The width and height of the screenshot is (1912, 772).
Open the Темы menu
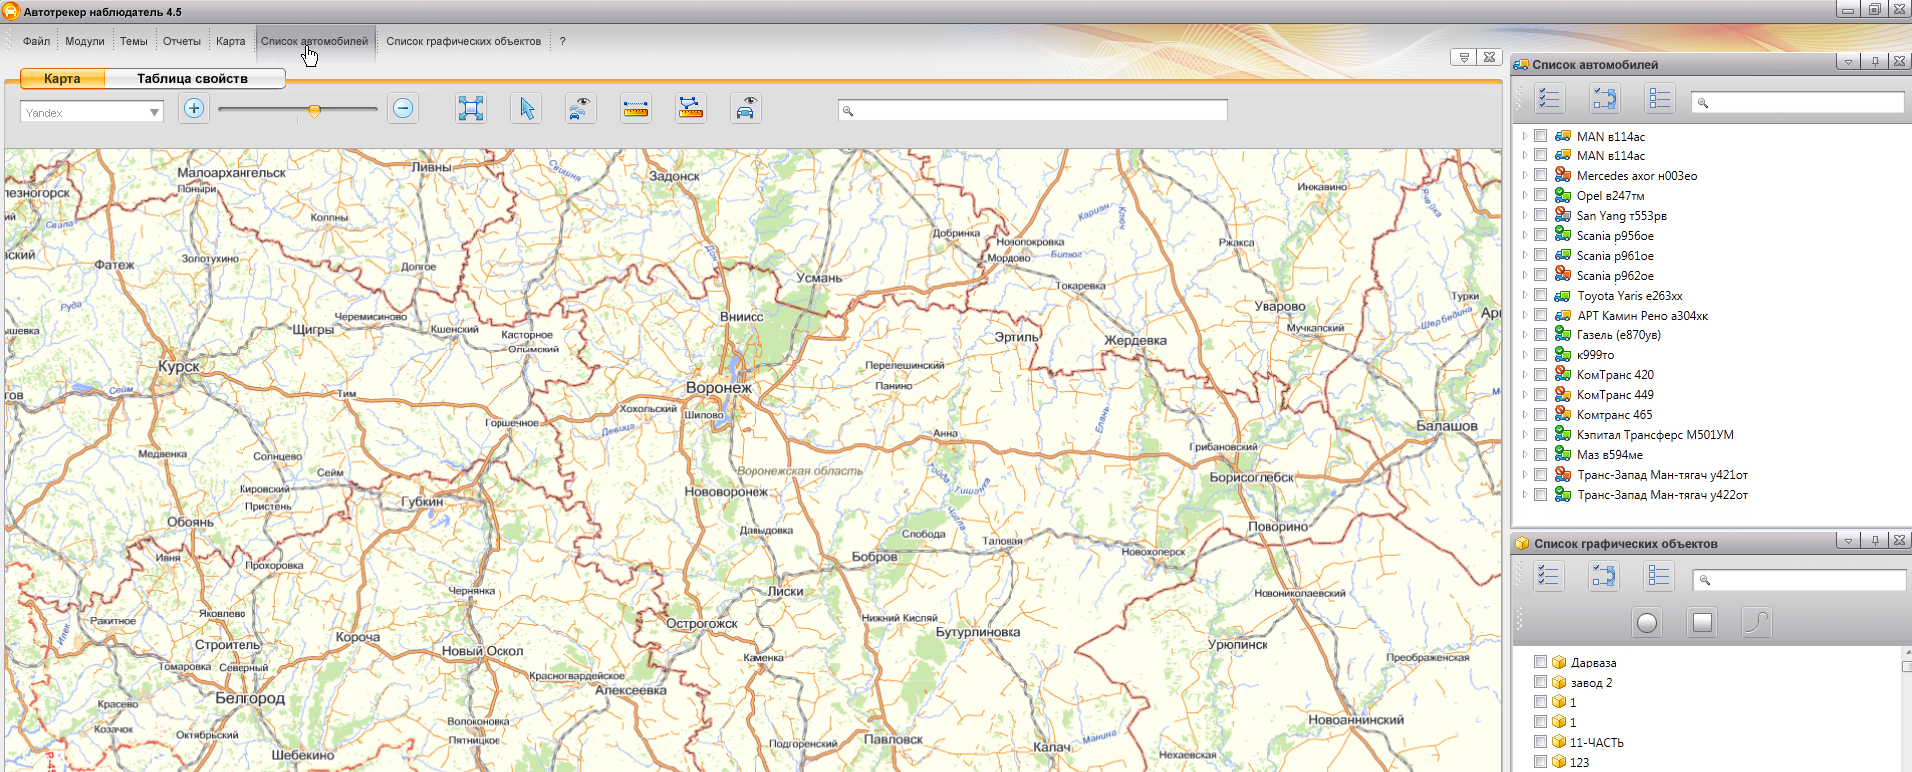pos(134,41)
